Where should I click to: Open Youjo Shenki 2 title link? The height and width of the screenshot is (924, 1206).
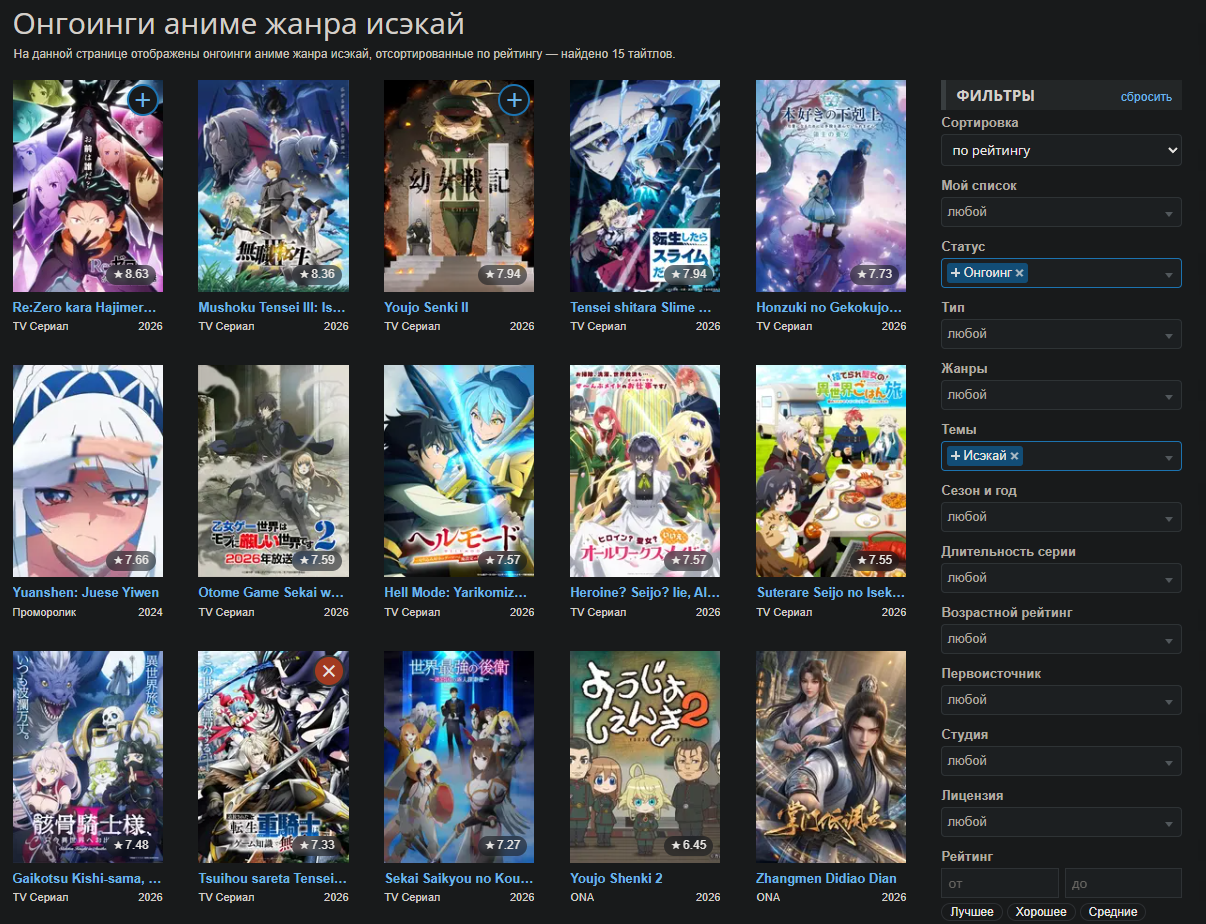(x=616, y=878)
